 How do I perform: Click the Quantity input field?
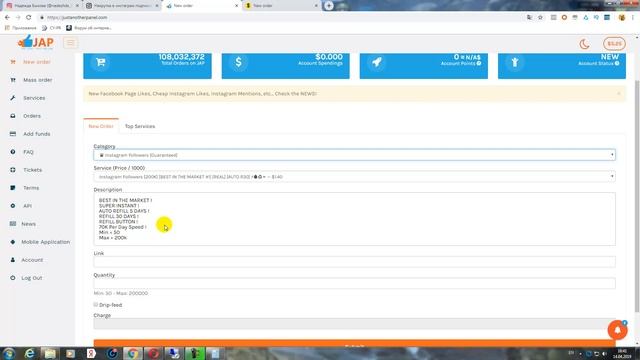pyautogui.click(x=354, y=283)
